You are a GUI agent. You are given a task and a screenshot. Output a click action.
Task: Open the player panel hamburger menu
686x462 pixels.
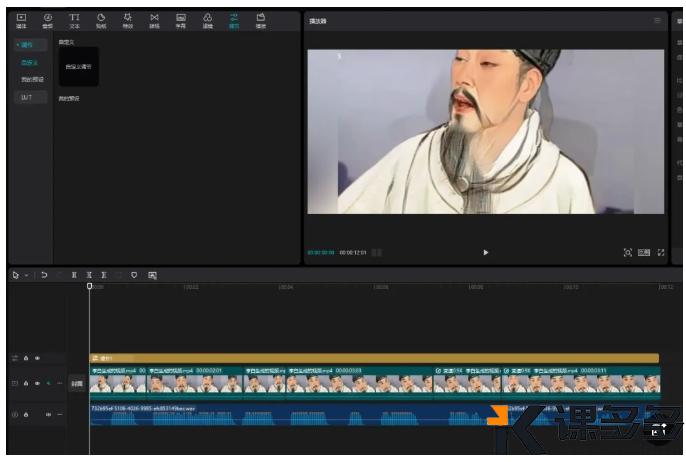657,20
